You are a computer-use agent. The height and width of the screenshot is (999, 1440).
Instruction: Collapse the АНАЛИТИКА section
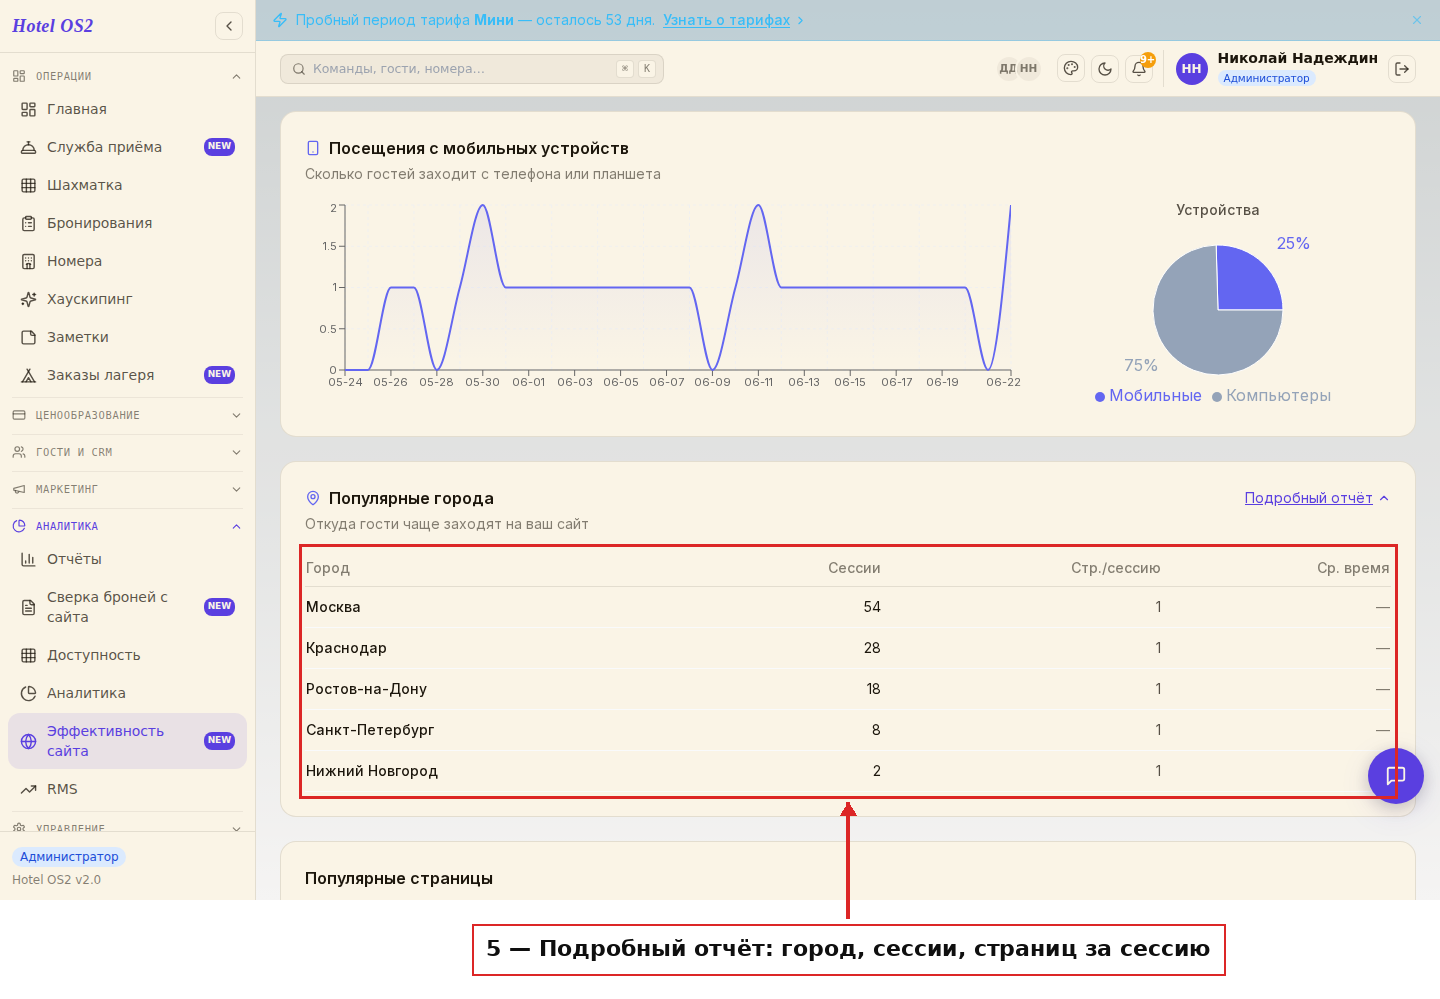(x=128, y=526)
